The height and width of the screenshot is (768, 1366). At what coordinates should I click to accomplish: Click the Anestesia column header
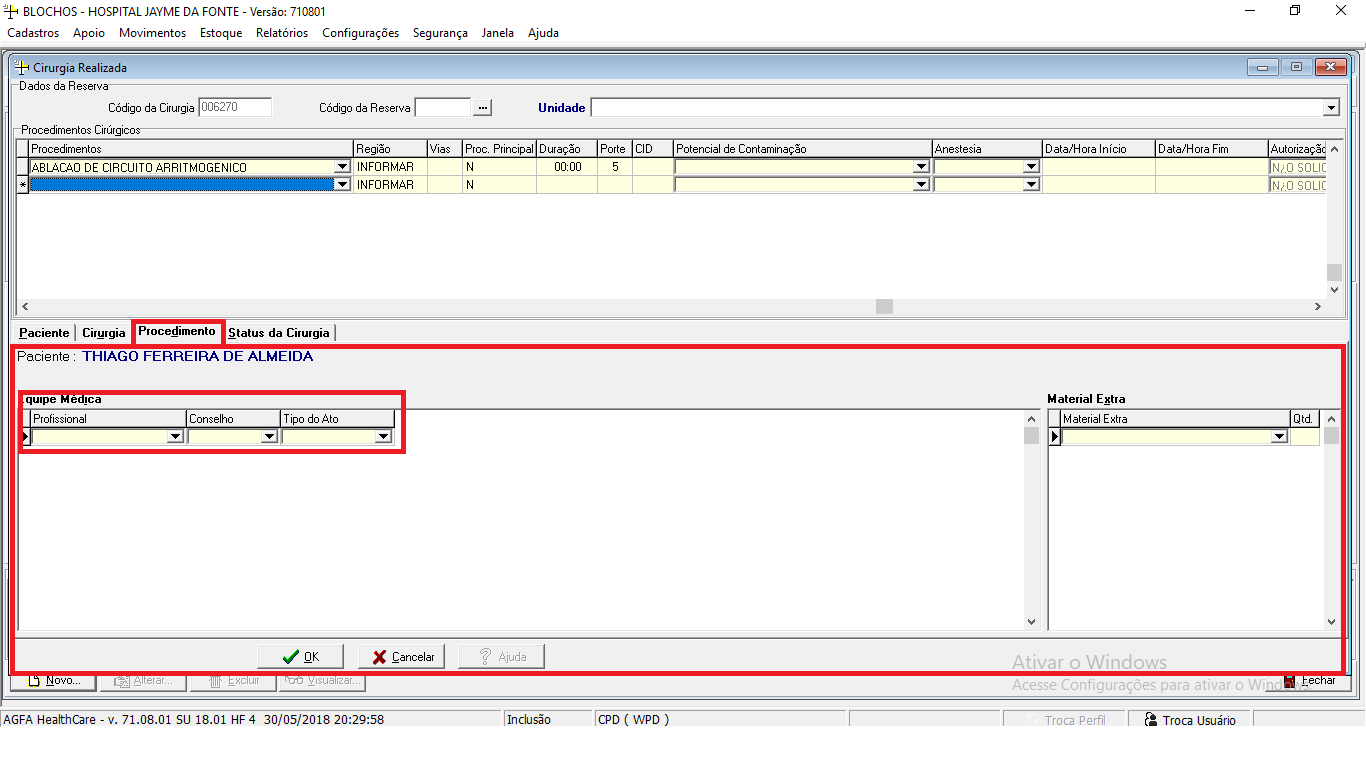coord(987,149)
